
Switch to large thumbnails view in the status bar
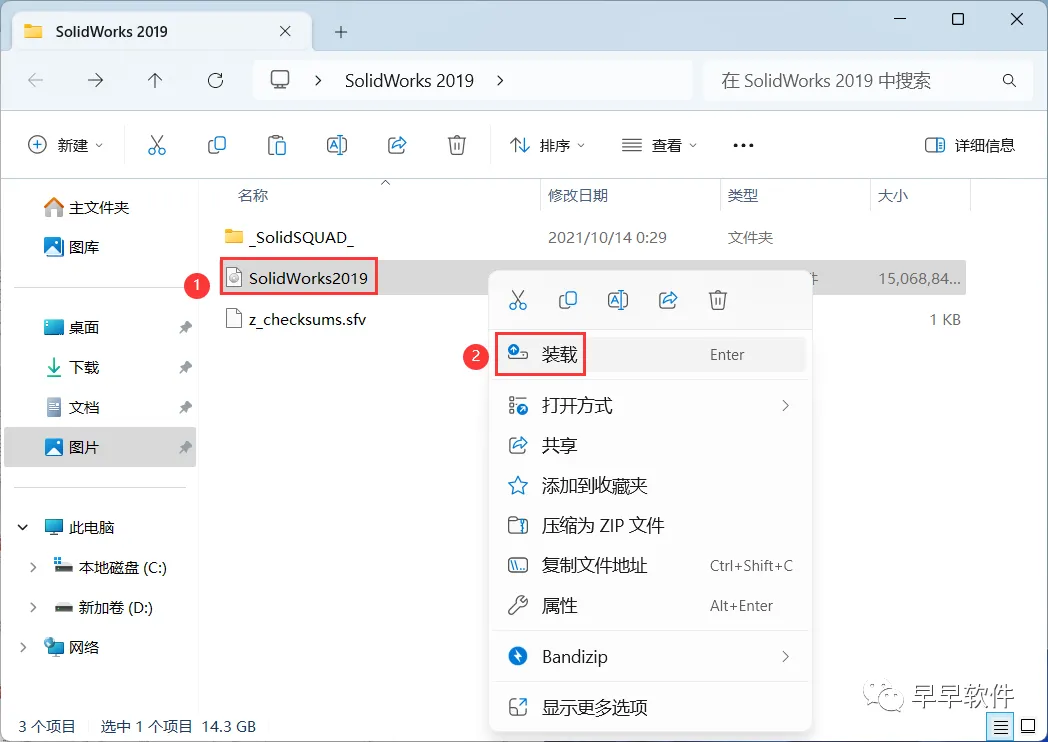[x=1029, y=727]
